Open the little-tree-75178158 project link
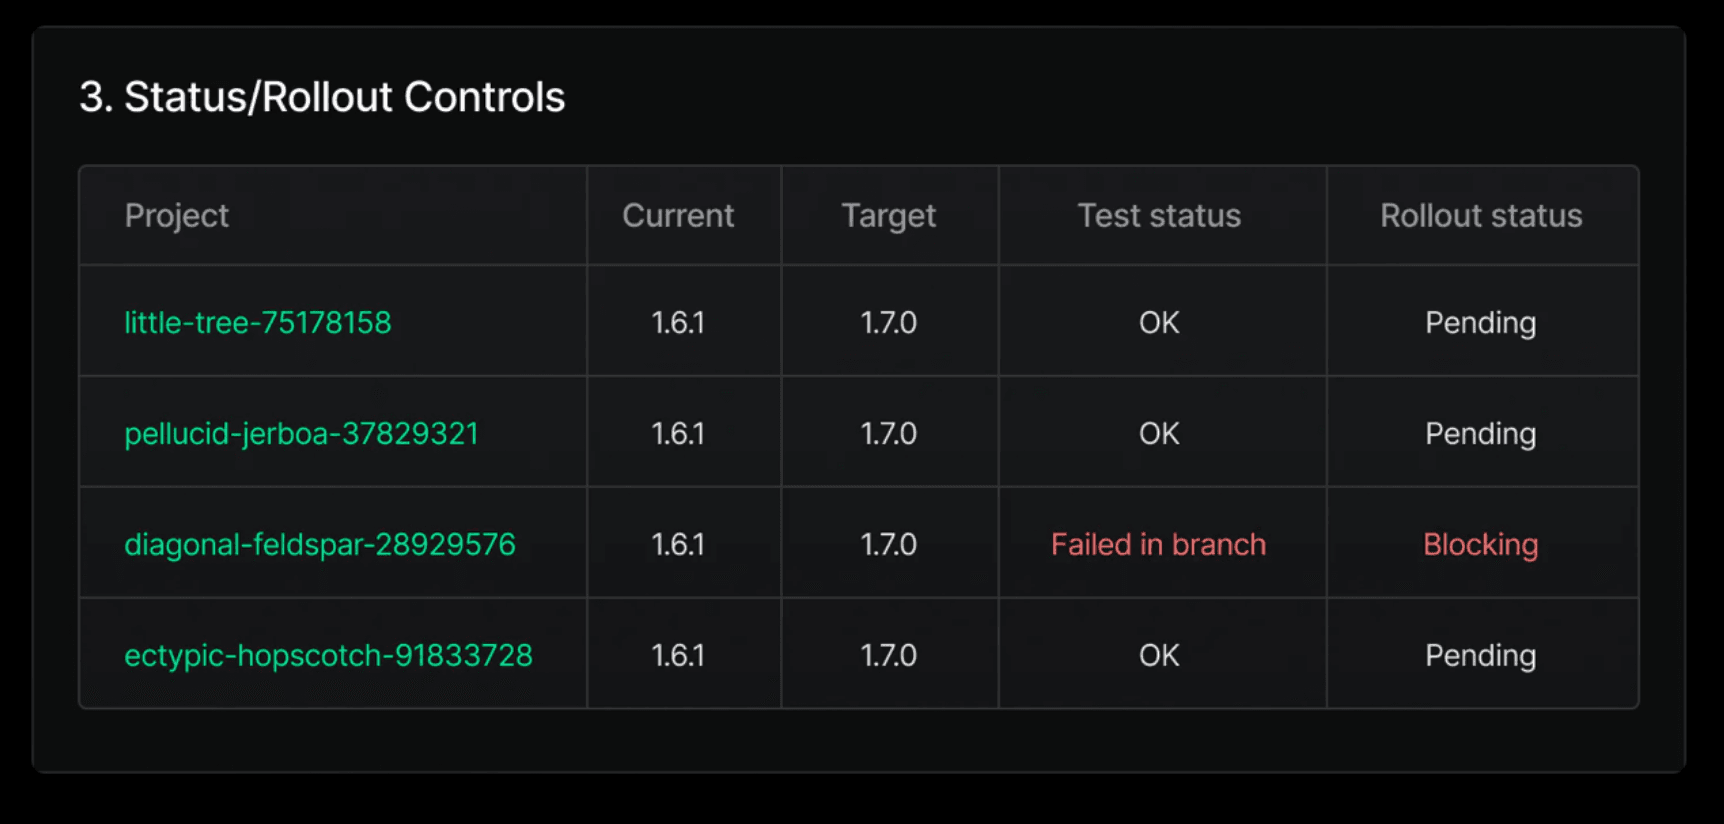The image size is (1724, 824). click(x=257, y=323)
